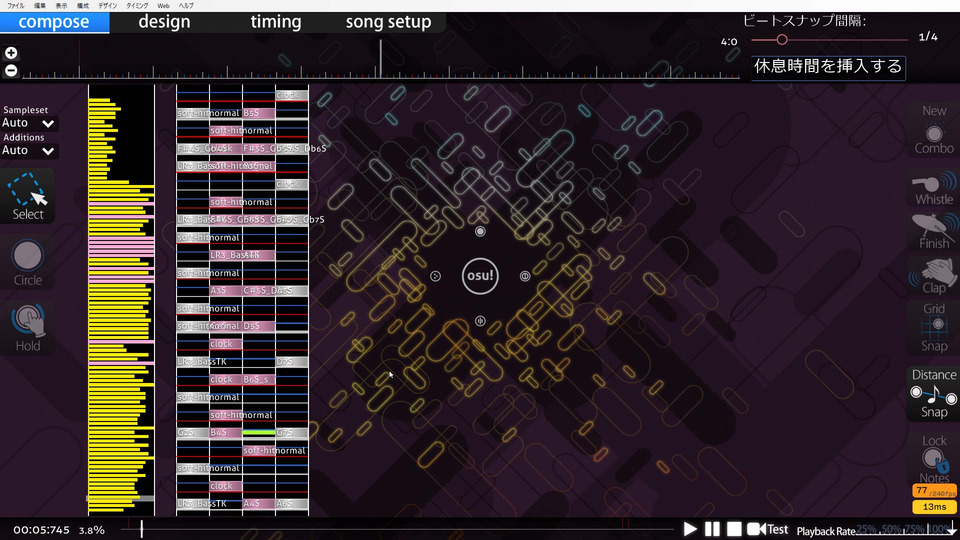Select the G7S note block

(291, 433)
